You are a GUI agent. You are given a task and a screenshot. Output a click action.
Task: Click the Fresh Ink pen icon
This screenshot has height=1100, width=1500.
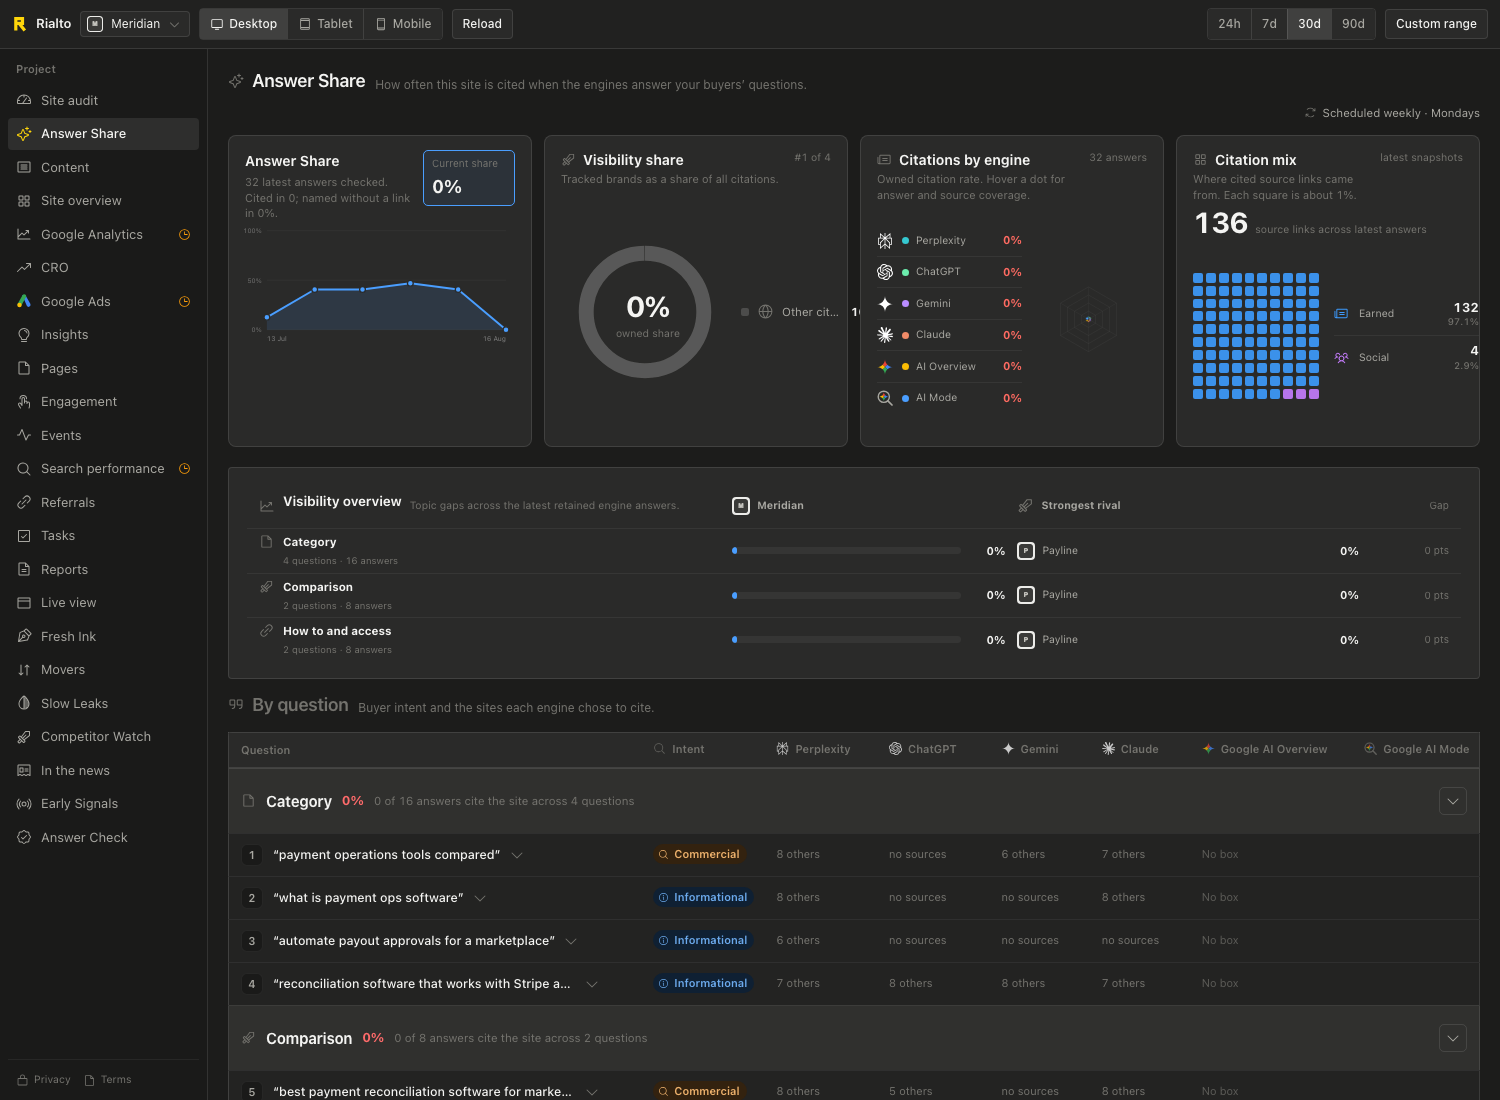point(24,636)
